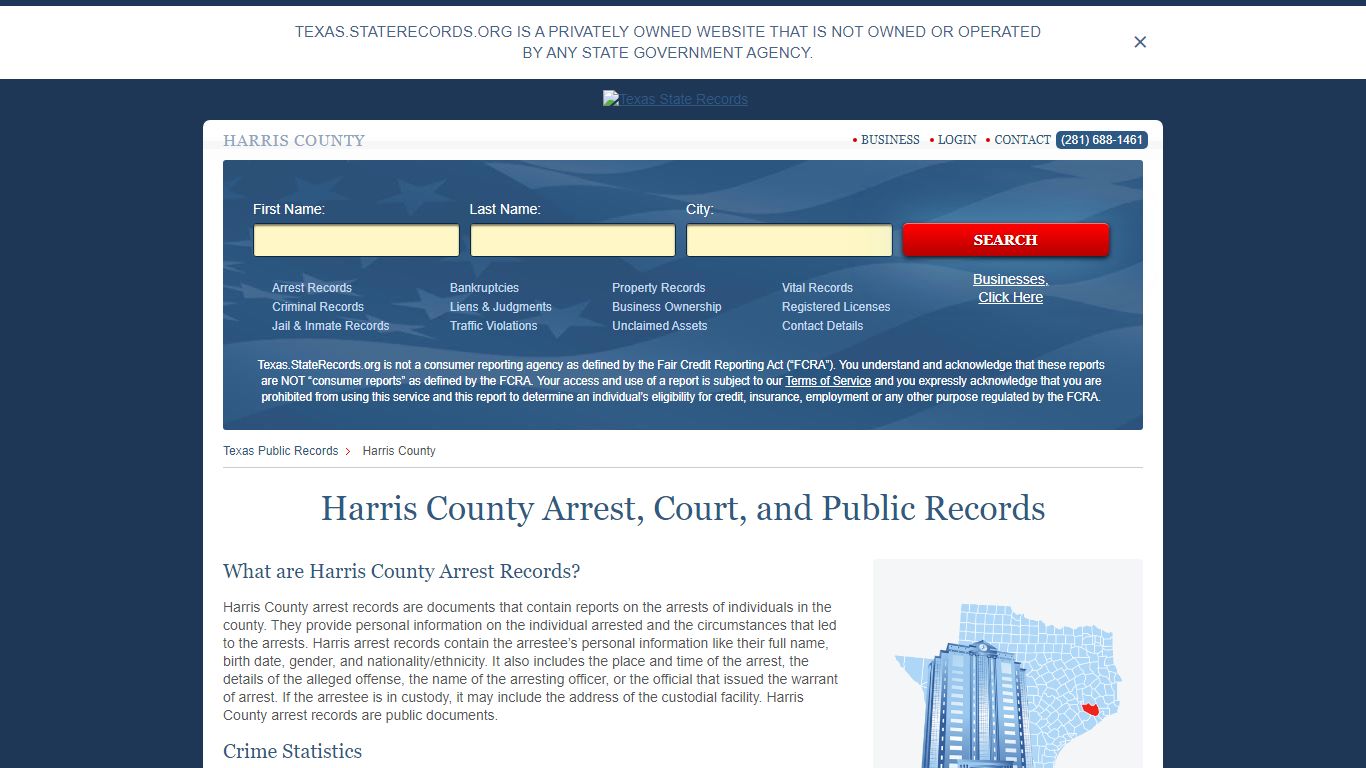Image resolution: width=1366 pixels, height=768 pixels.
Task: Click the What are Harris County Arrest Records heading
Action: (401, 571)
